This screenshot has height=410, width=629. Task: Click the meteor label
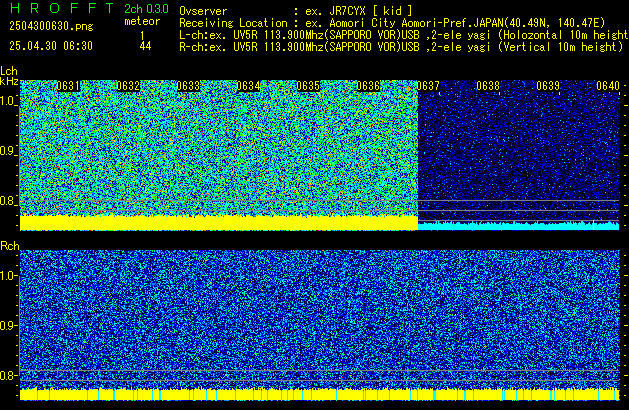[x=142, y=21]
